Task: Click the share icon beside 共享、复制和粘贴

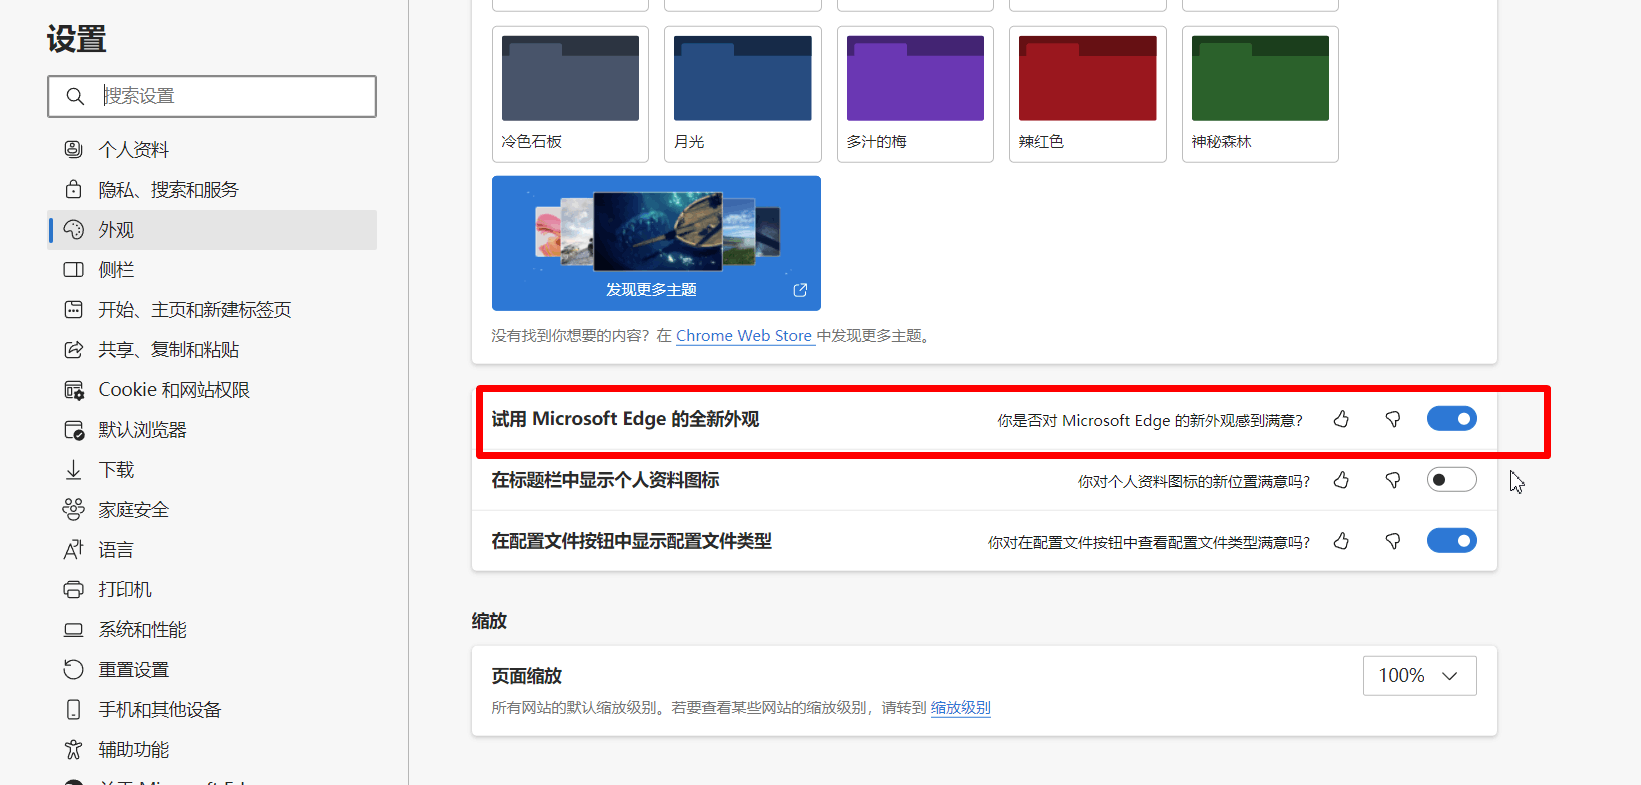Action: click(x=73, y=349)
